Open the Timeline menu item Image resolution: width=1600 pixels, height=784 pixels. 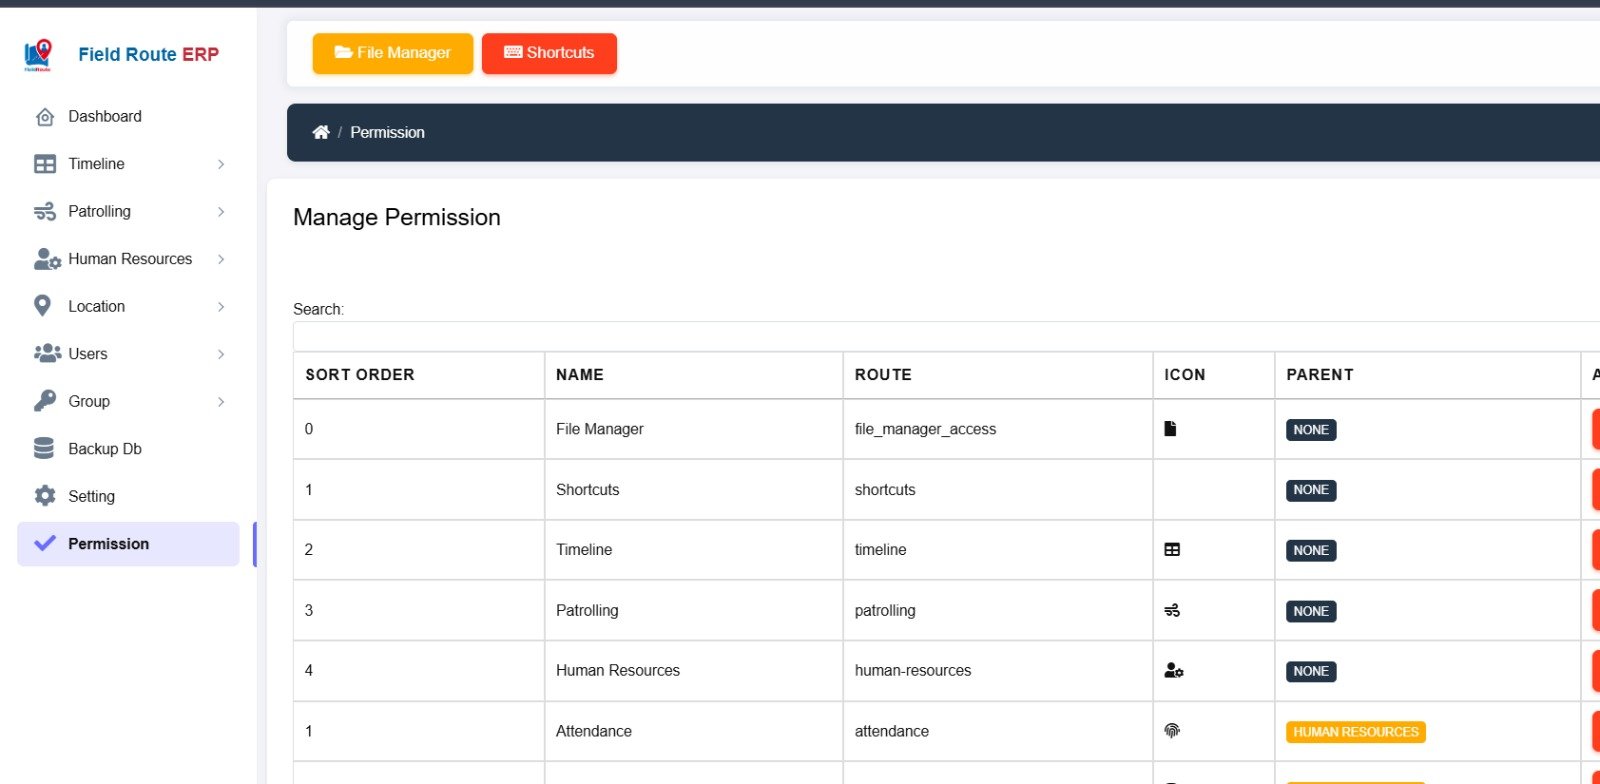(x=128, y=164)
